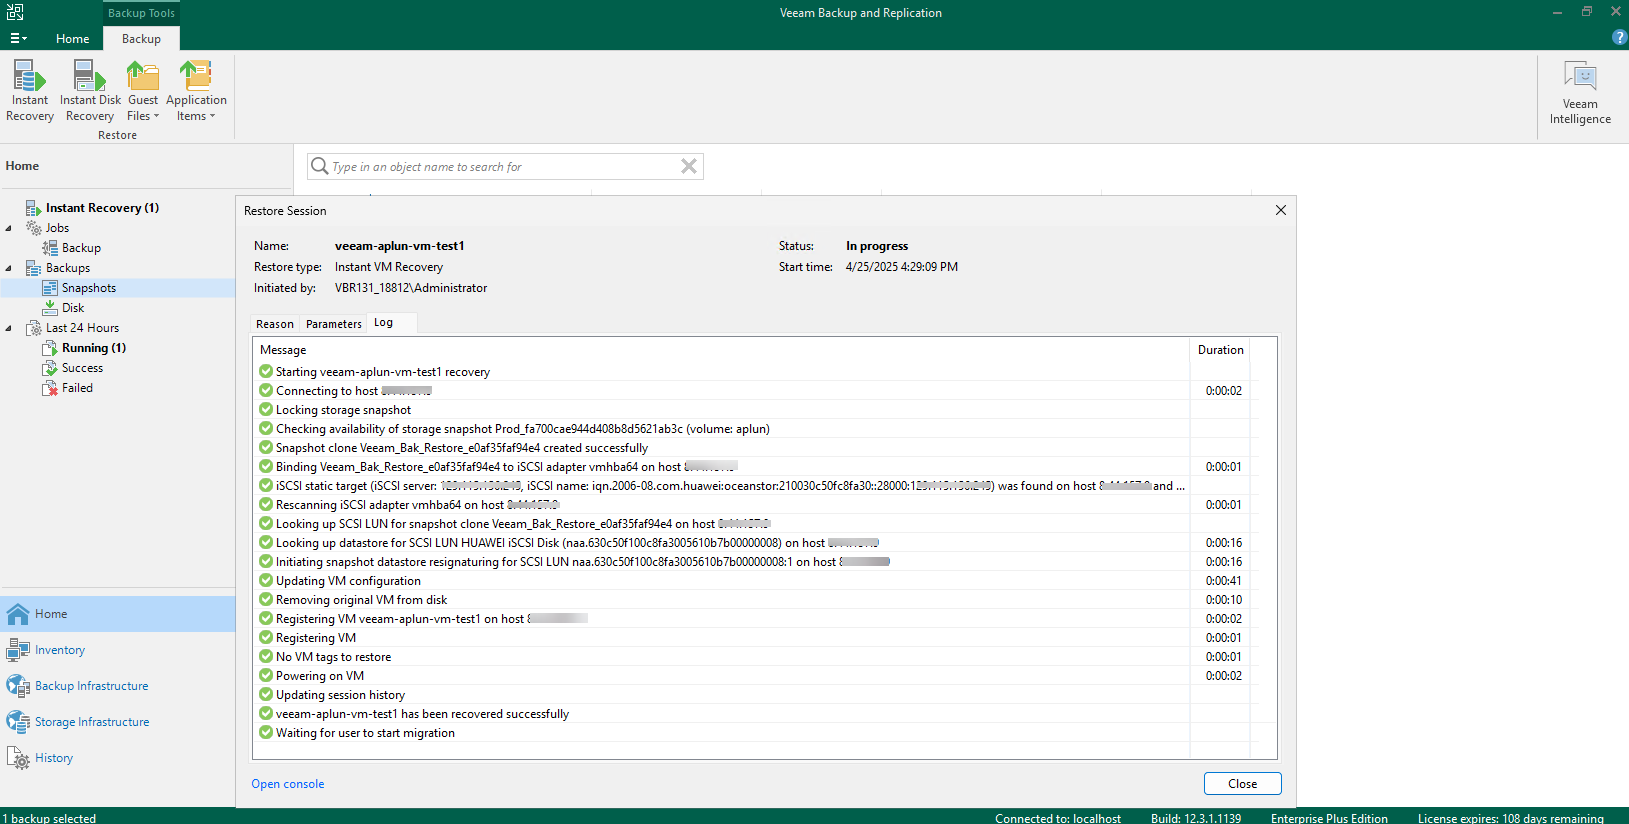Click the help question mark icon
Viewport: 1629px width, 824px height.
[x=1619, y=37]
